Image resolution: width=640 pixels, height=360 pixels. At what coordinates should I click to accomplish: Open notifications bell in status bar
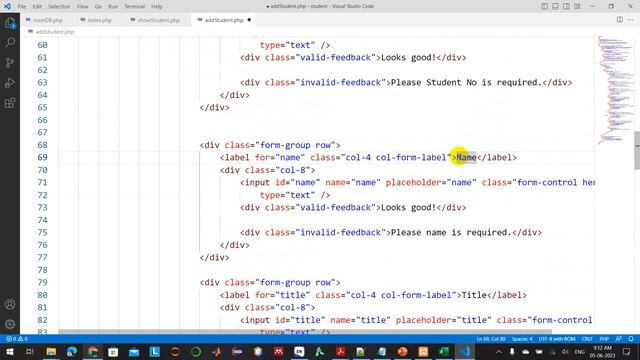pos(631,339)
